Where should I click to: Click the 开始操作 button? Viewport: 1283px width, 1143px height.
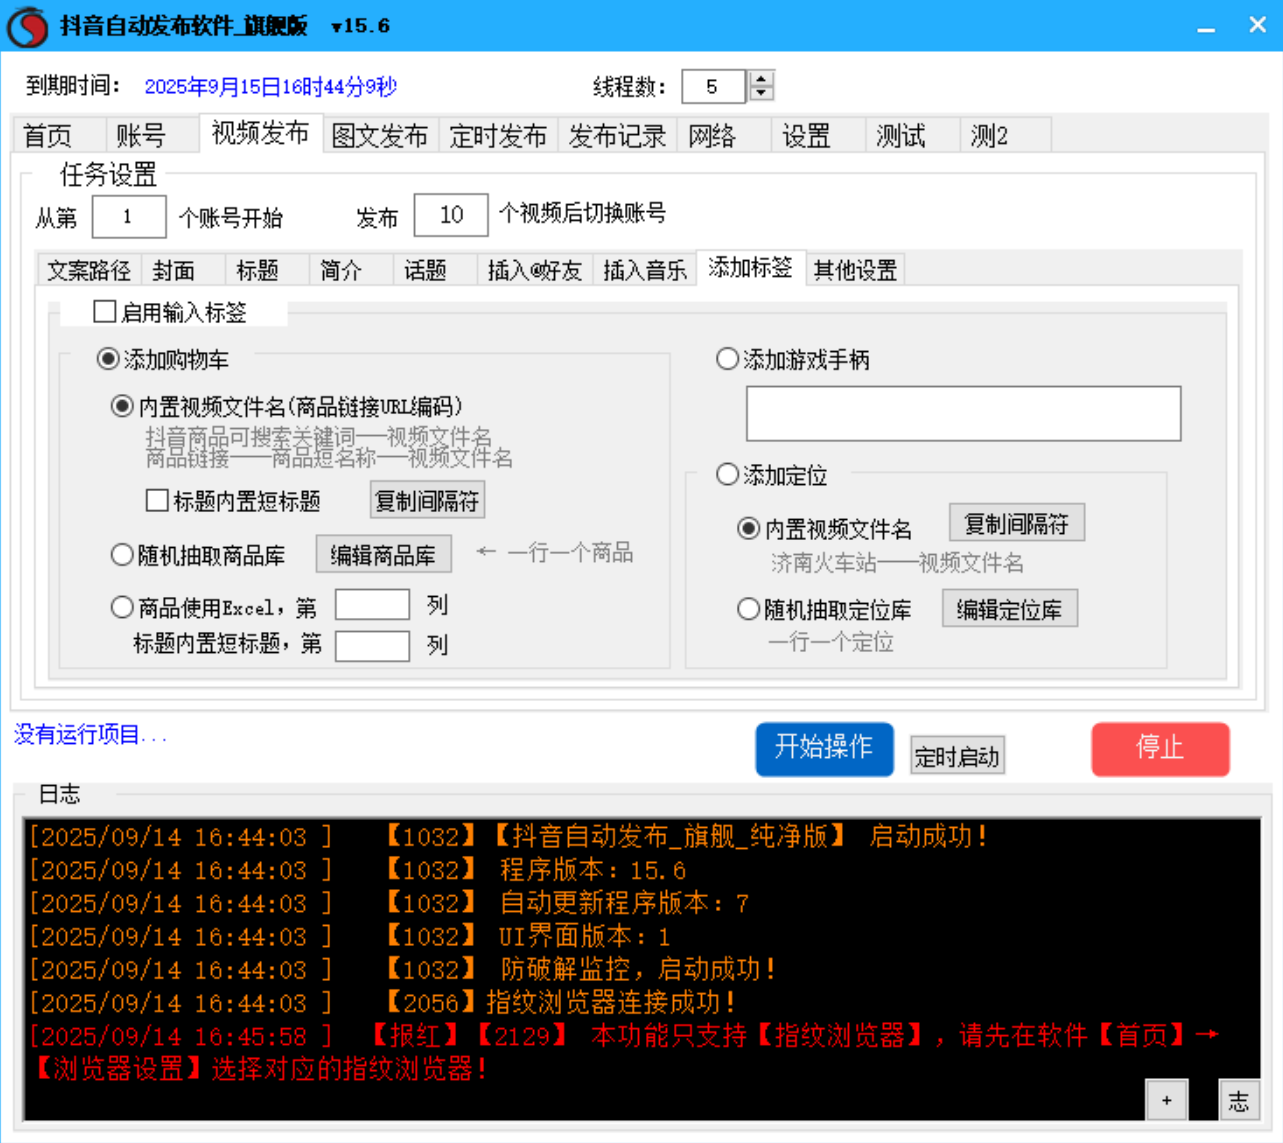[x=824, y=749]
